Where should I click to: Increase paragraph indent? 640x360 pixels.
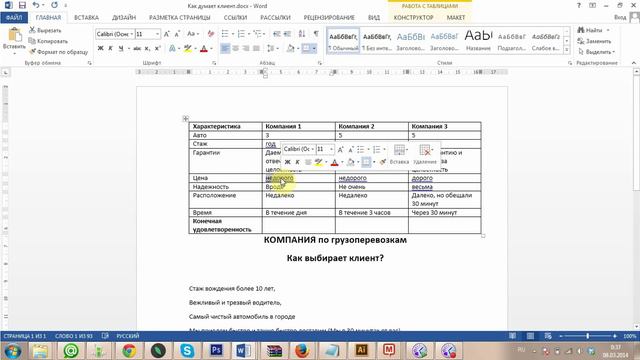(287, 34)
